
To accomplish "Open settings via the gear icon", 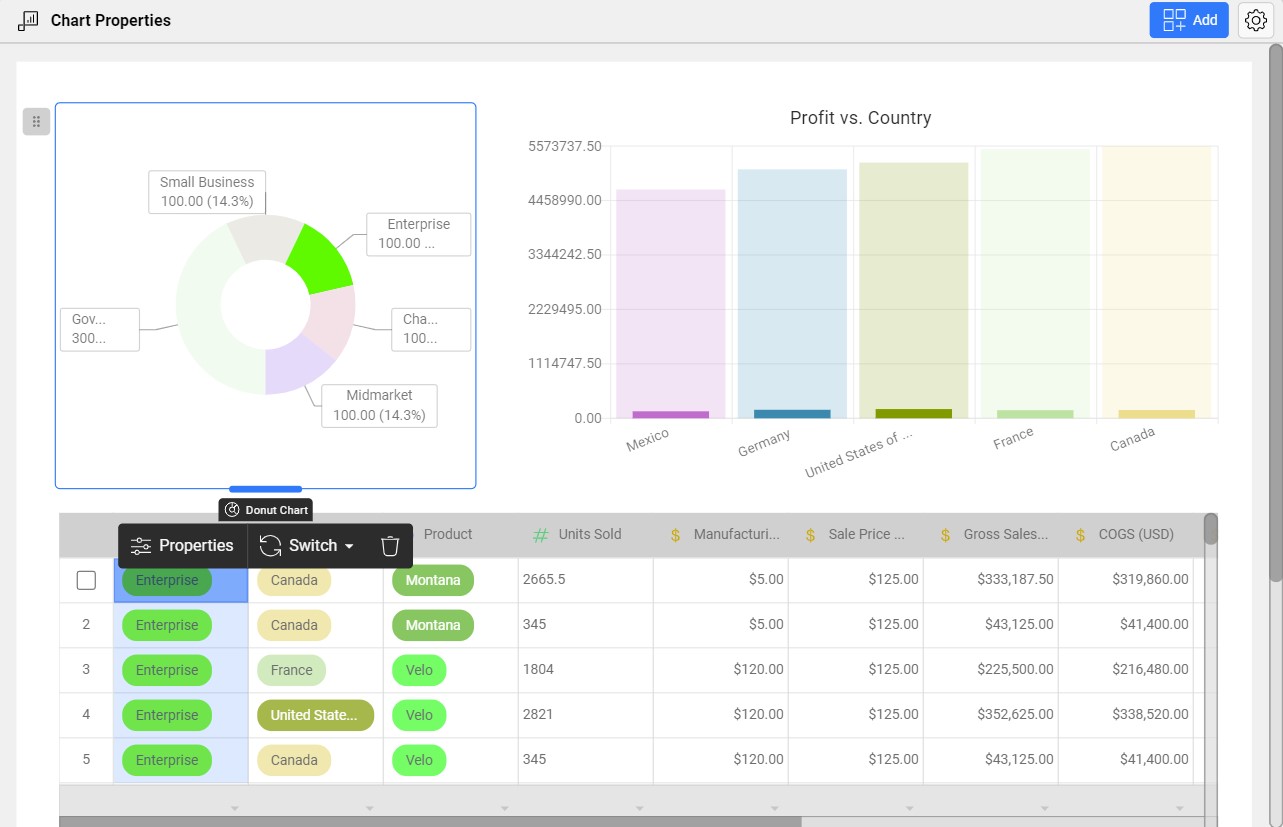I will pyautogui.click(x=1256, y=20).
